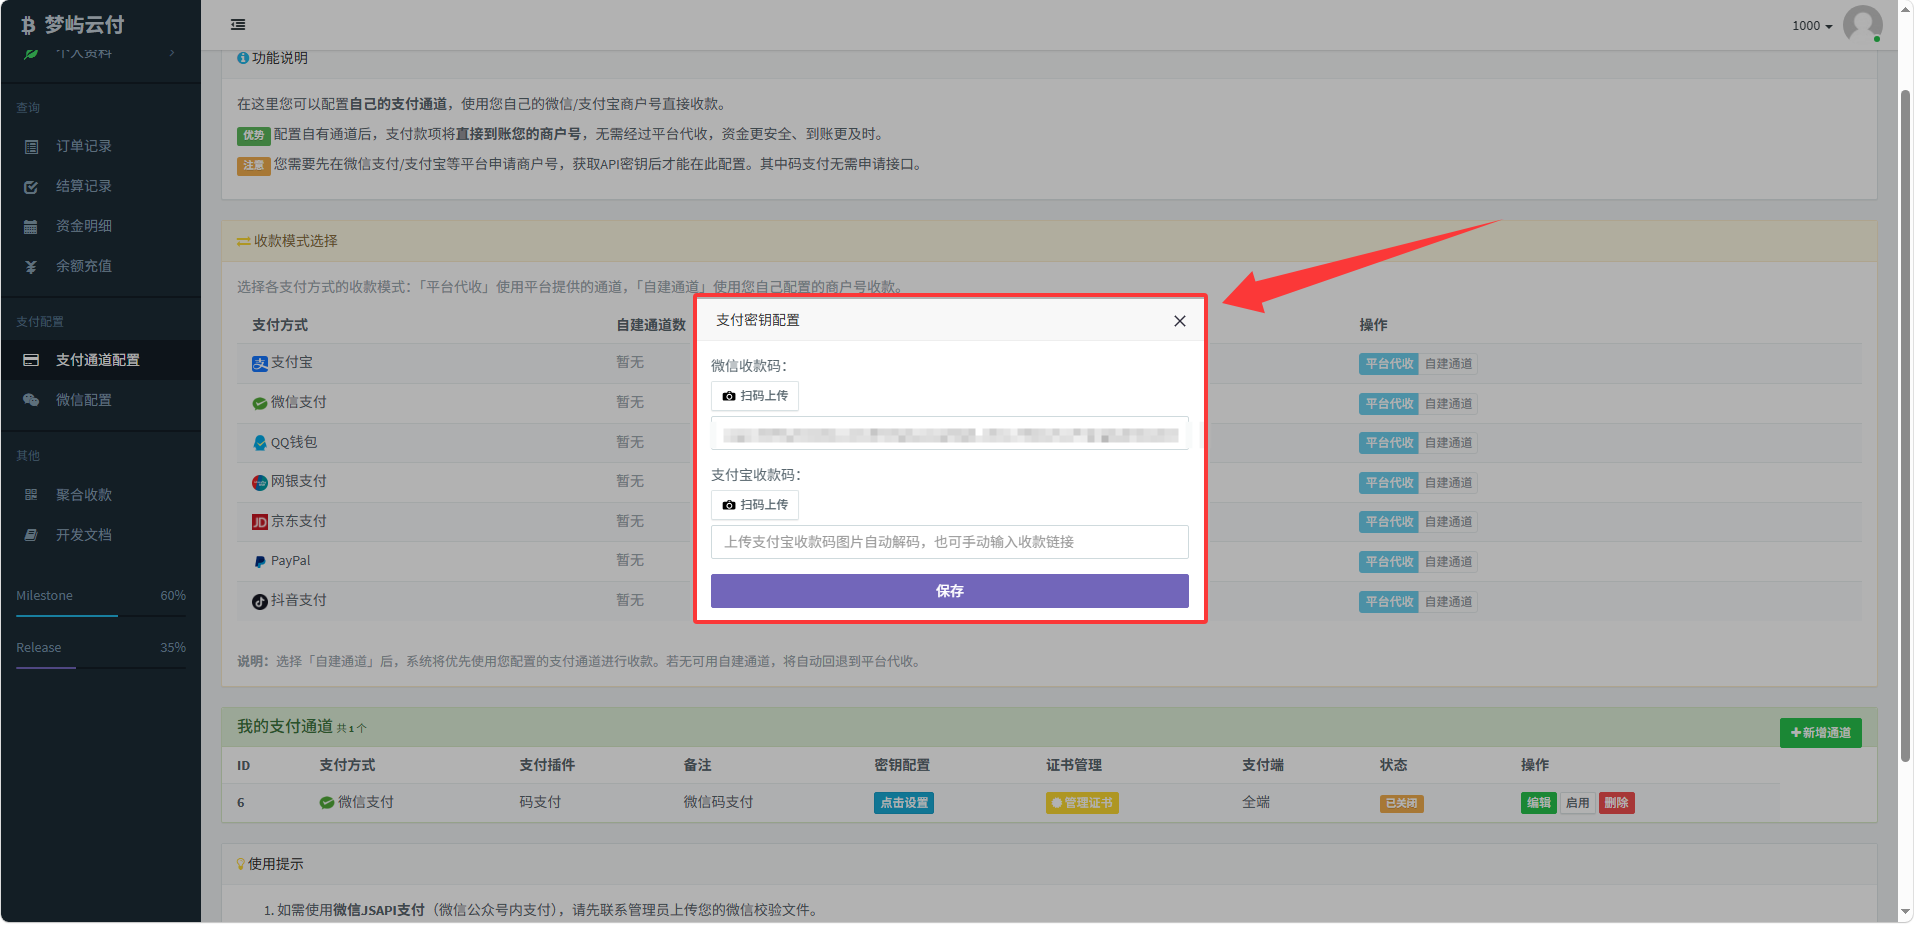Toggle the sidebar hamburger menu icon

tap(238, 25)
